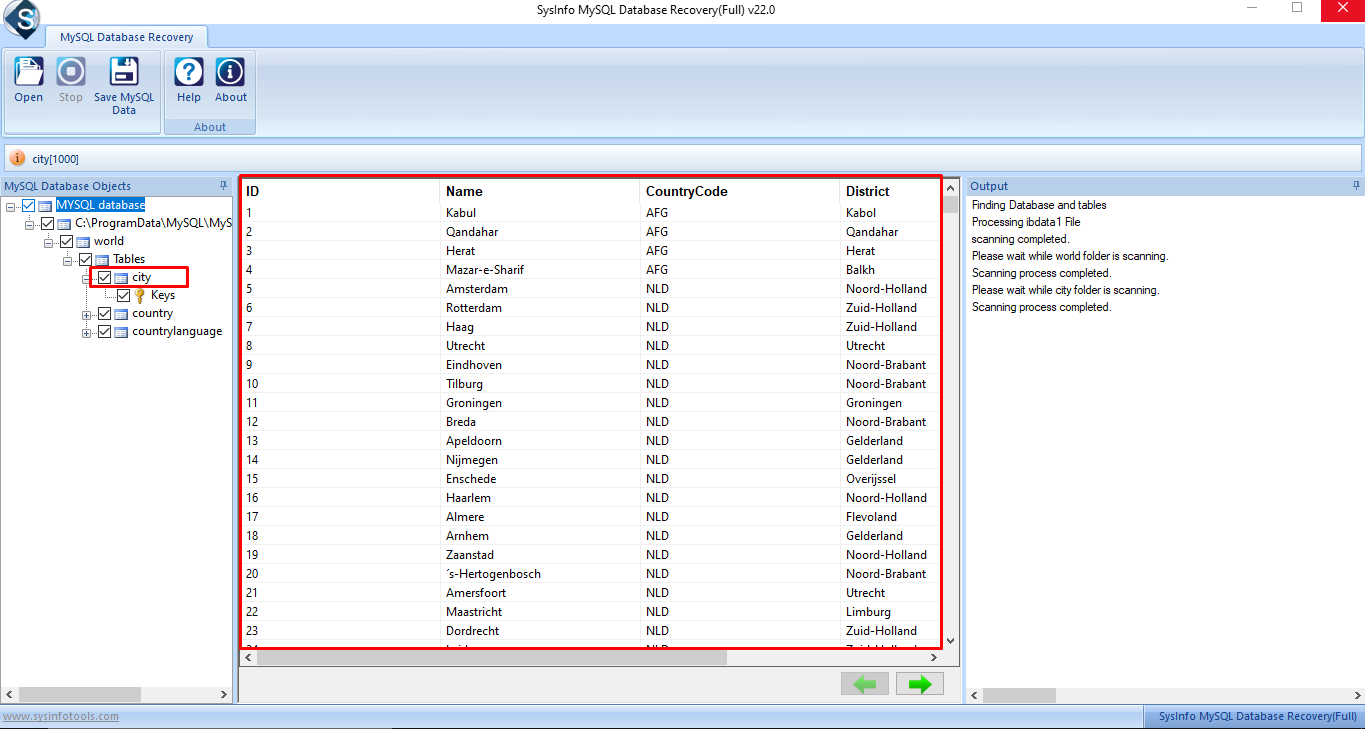Toggle the country table checkbox
1365x729 pixels.
105,314
